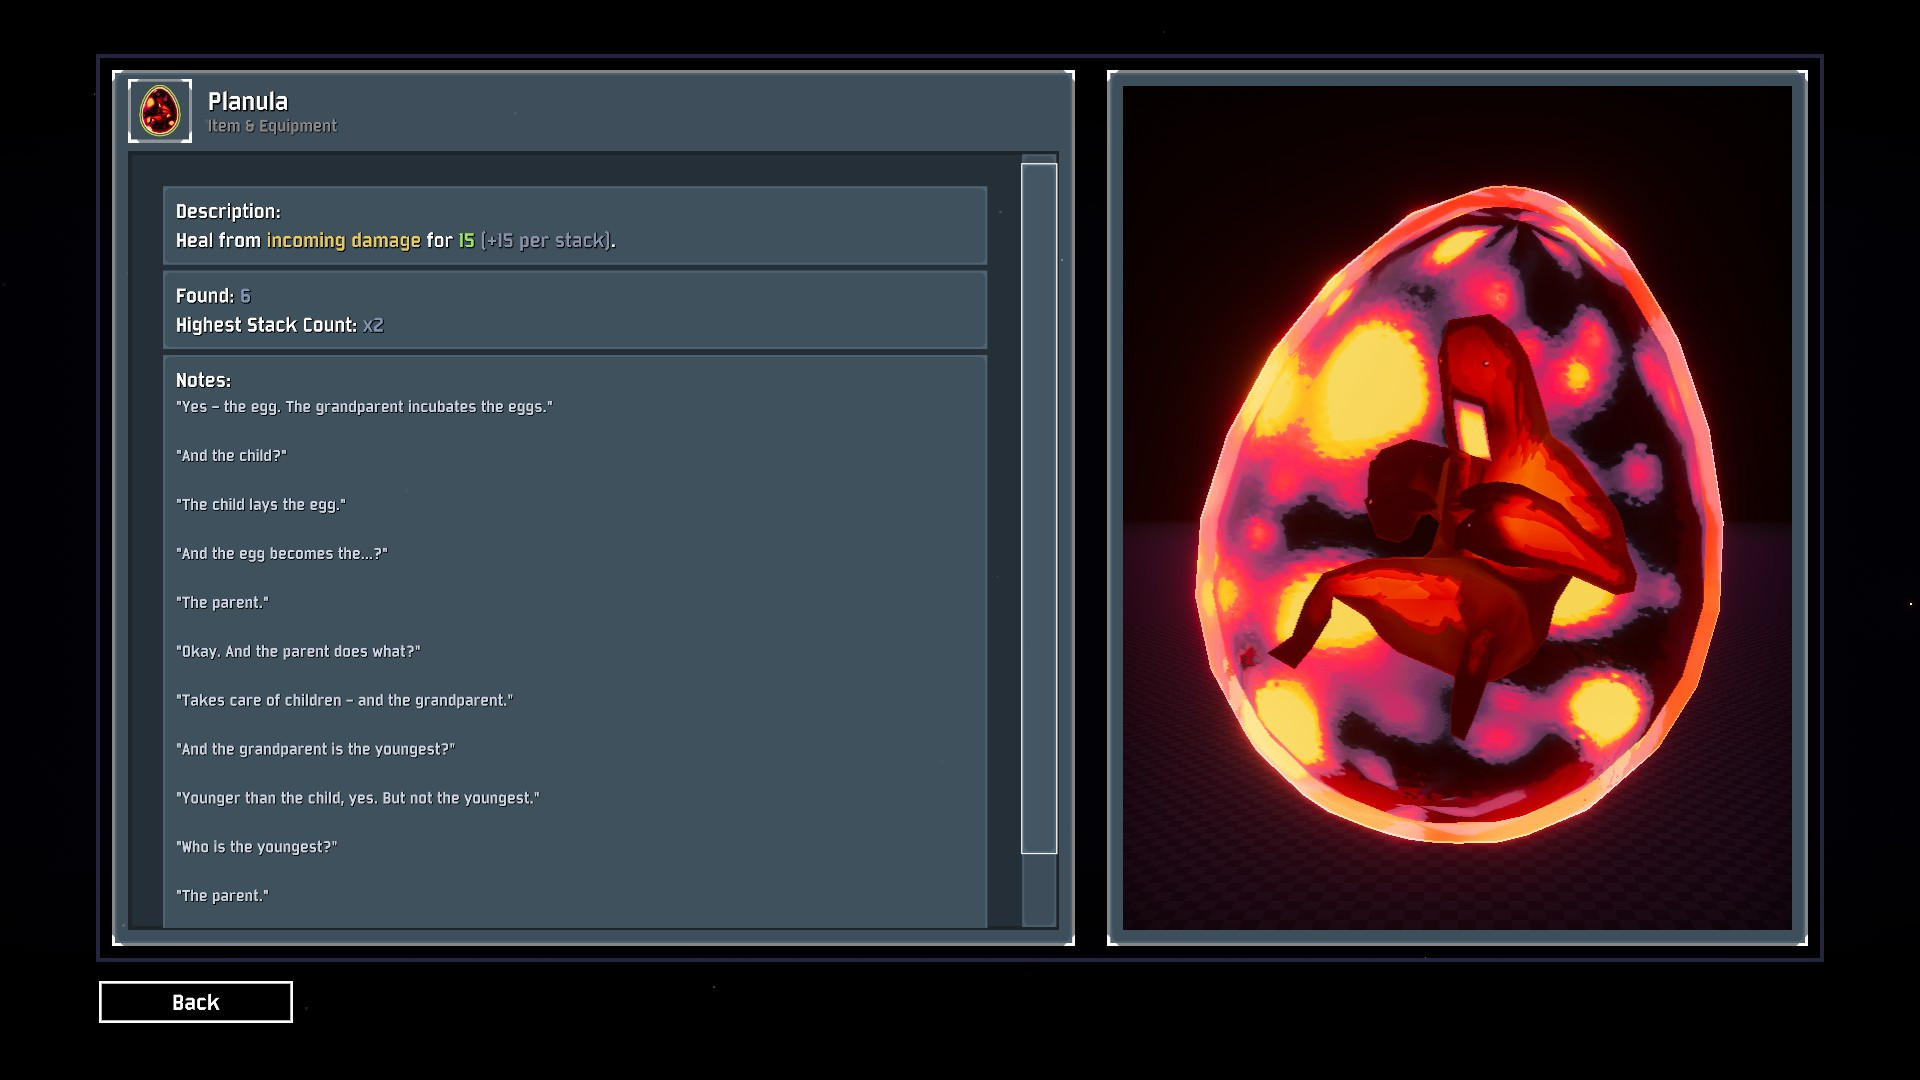Click the Planula title text
The image size is (1920, 1080).
247,101
